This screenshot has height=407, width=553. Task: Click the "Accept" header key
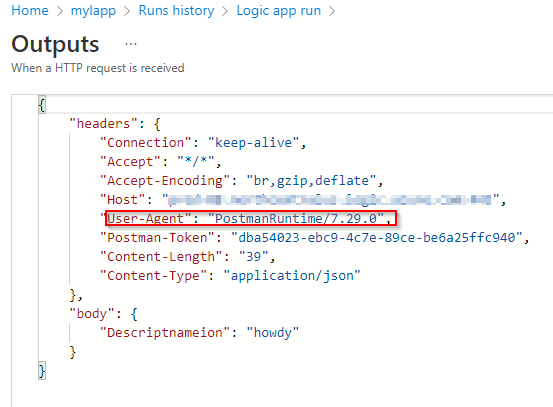pyautogui.click(x=130, y=162)
